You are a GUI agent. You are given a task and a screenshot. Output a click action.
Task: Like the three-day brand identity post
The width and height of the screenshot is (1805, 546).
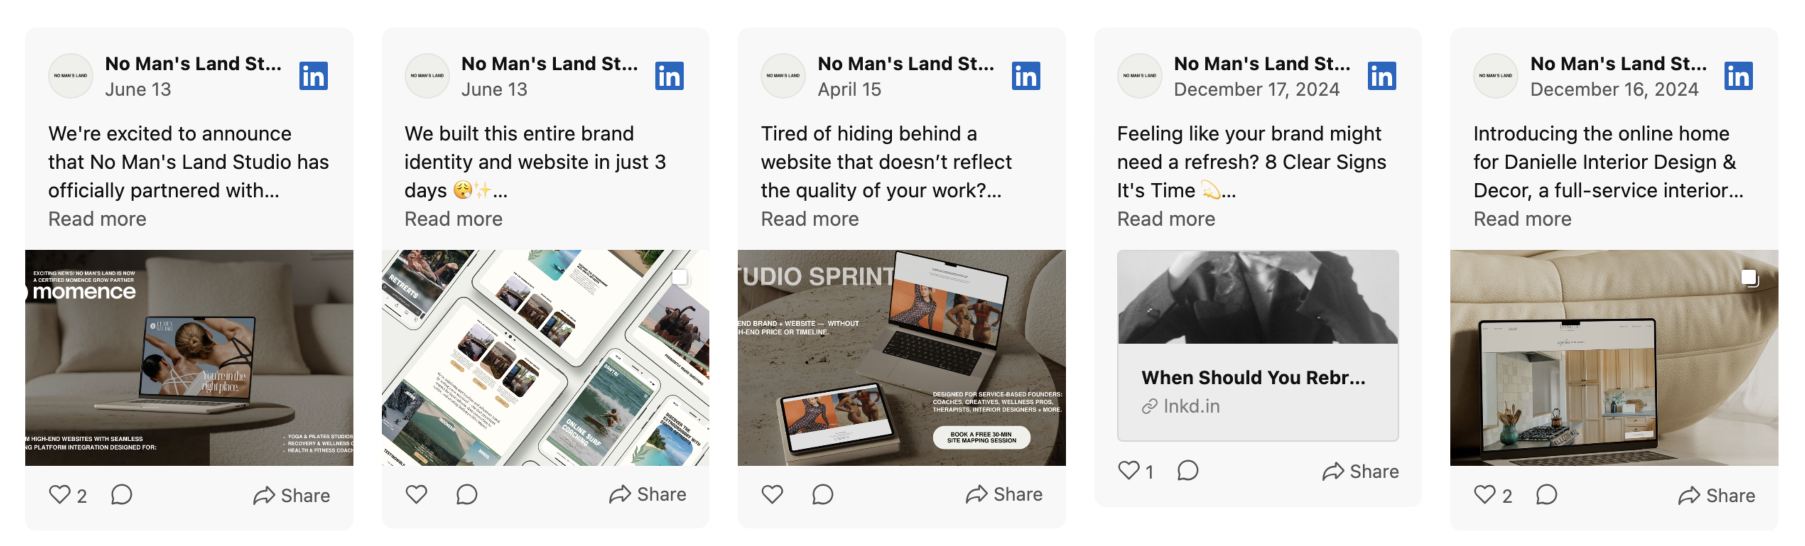tap(416, 494)
